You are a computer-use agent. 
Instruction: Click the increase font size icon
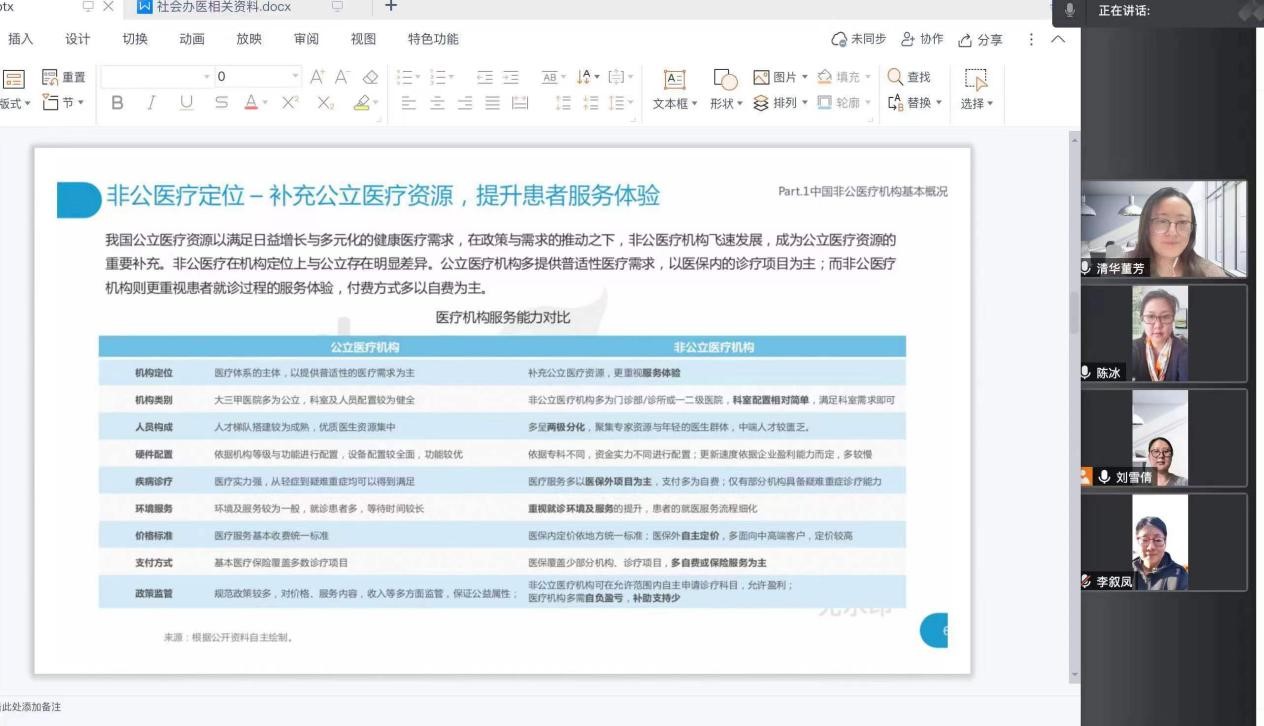(x=317, y=77)
